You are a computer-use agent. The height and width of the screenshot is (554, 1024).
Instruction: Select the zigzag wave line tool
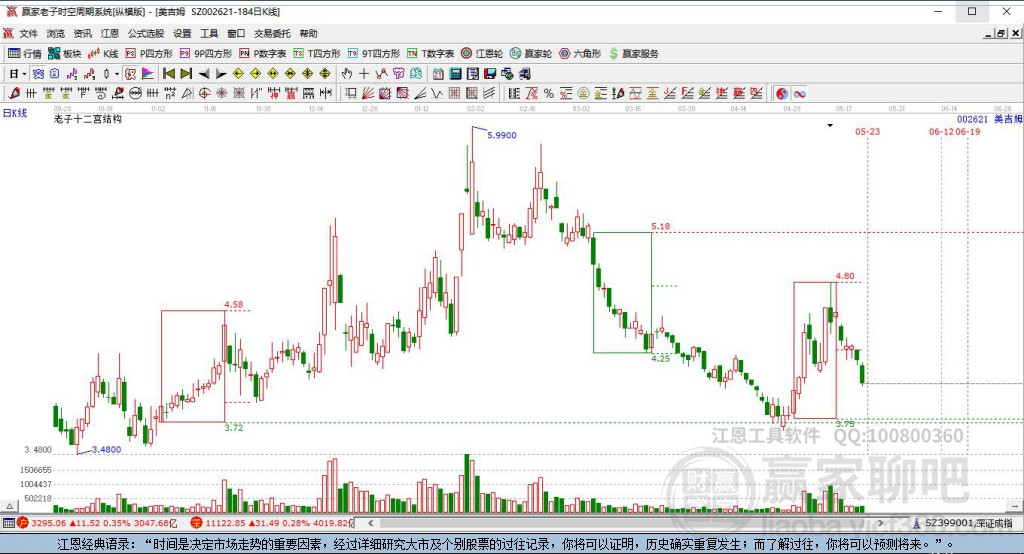pos(437,93)
